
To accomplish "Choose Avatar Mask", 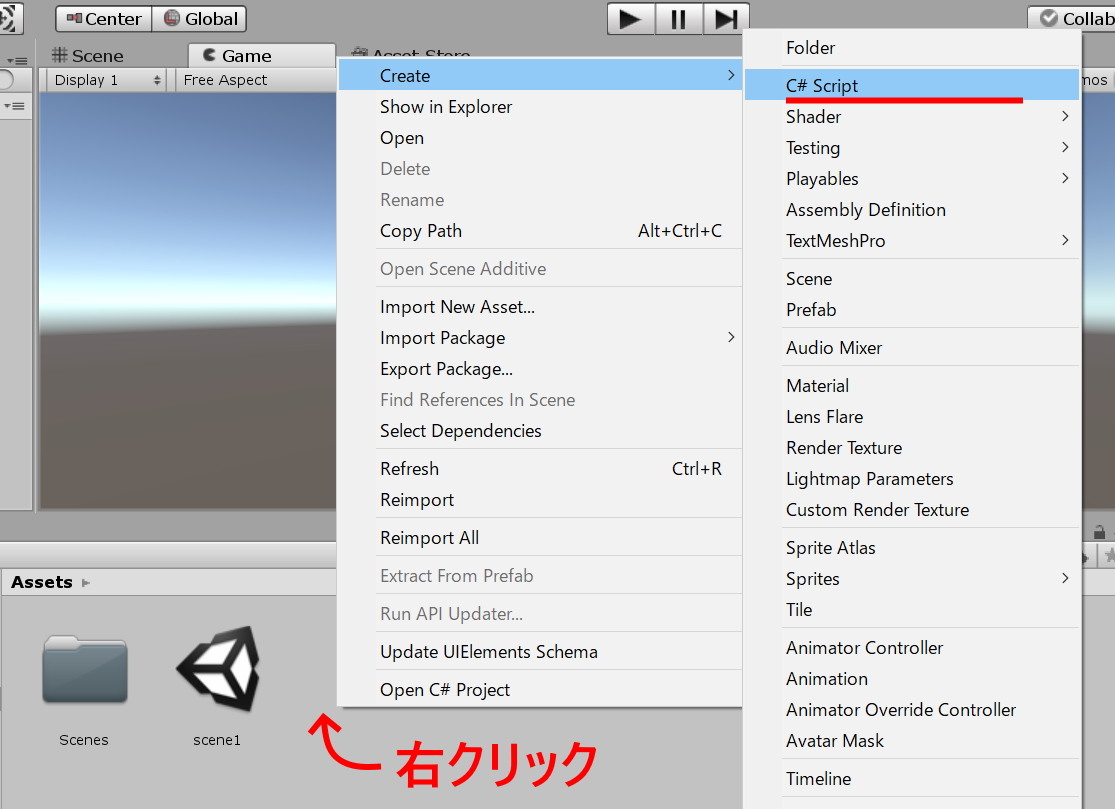I will (x=912, y=741).
